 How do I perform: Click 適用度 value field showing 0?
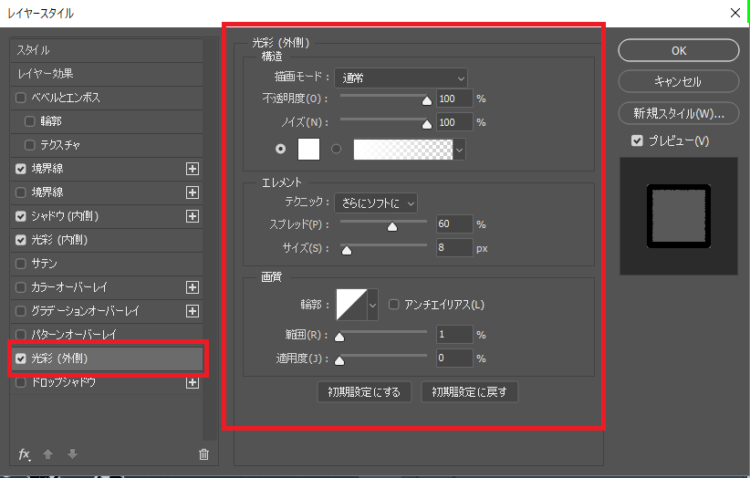point(454,358)
